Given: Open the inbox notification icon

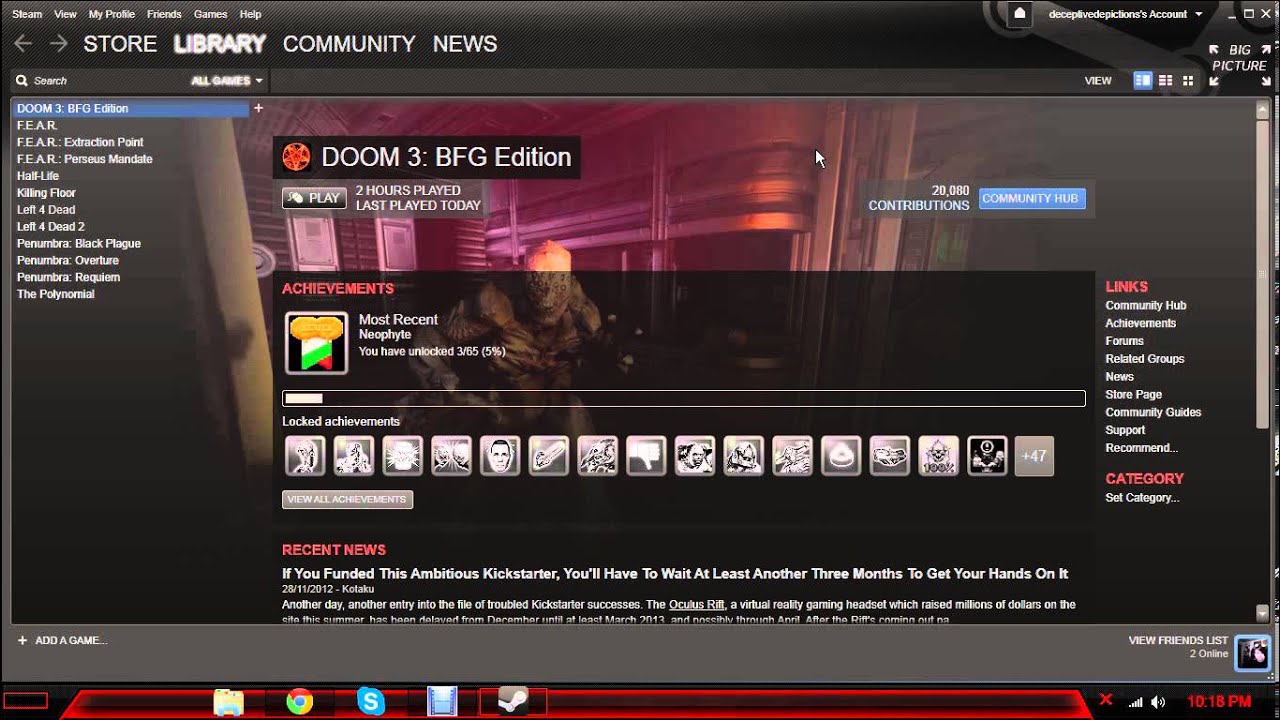Looking at the screenshot, I should 1019,14.
